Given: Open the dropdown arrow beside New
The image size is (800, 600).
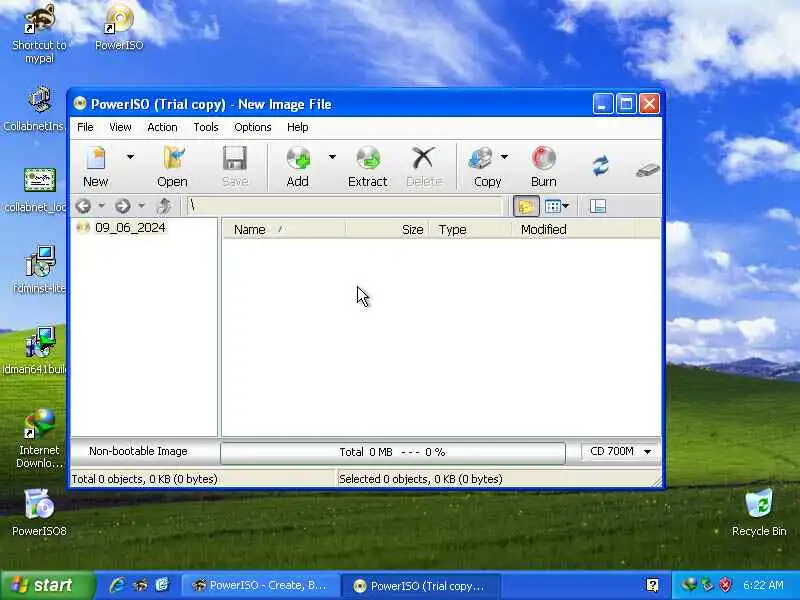Looking at the screenshot, I should 131,157.
